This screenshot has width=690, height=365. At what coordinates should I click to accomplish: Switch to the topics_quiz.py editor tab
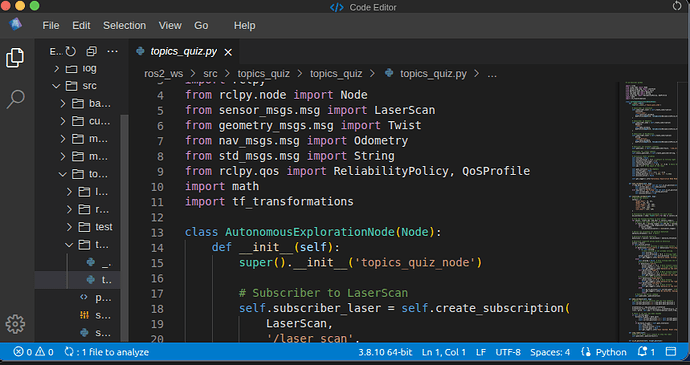coord(184,52)
